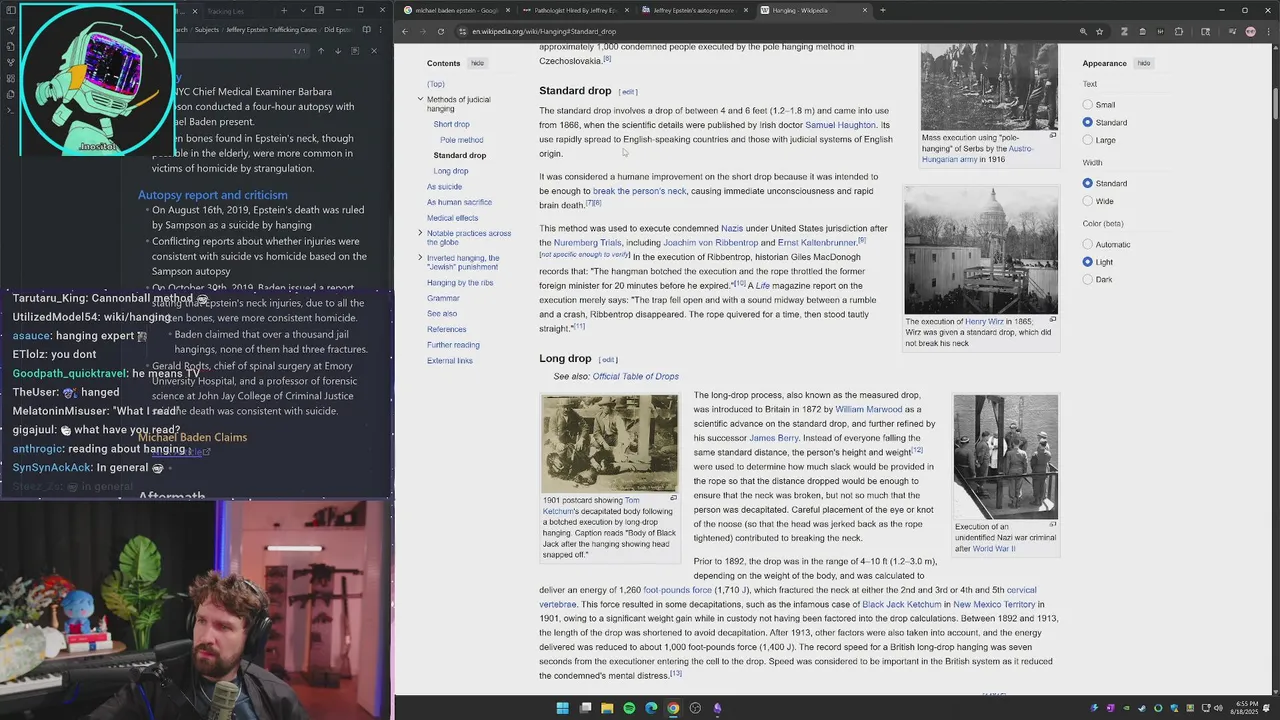The image size is (1280, 720).
Task: Open Black Jack Ketchum link
Action: 901,605
